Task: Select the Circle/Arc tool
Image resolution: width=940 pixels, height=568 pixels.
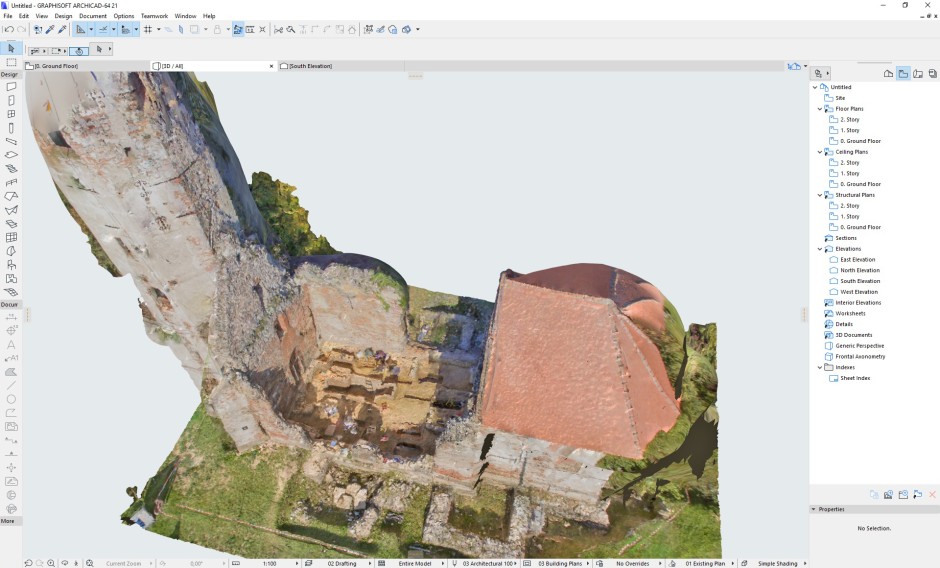Action: point(11,399)
